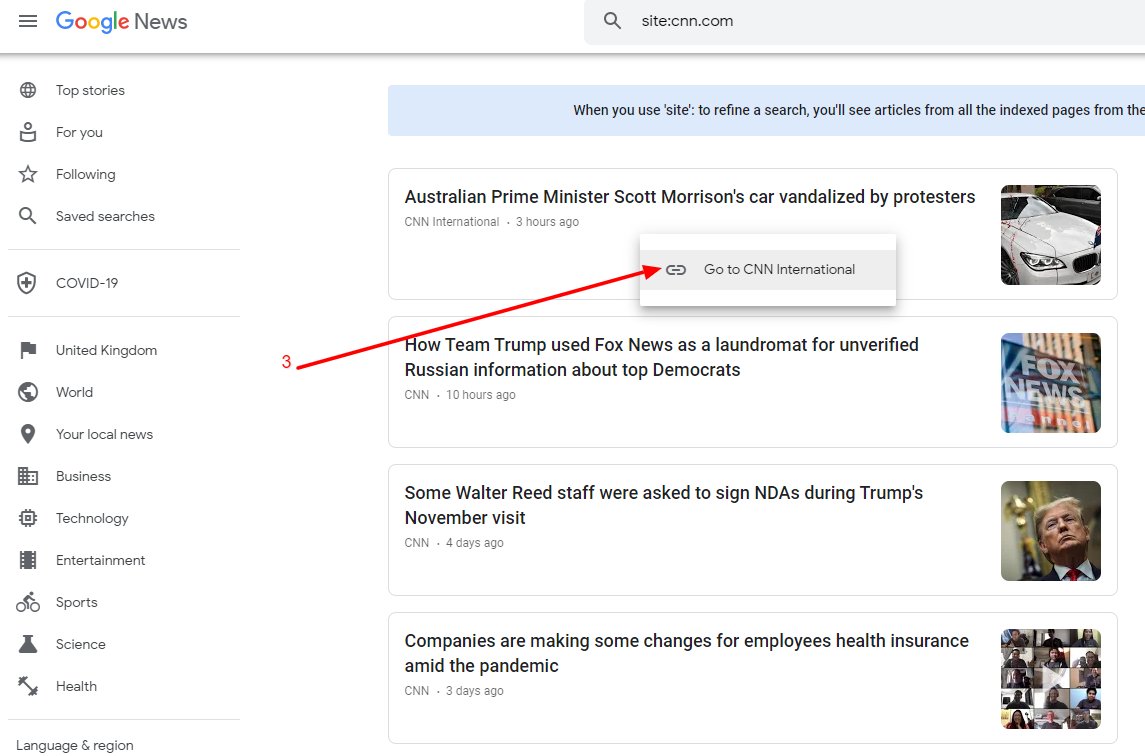Open Scott Morrison's car vandalized headline

click(x=690, y=196)
